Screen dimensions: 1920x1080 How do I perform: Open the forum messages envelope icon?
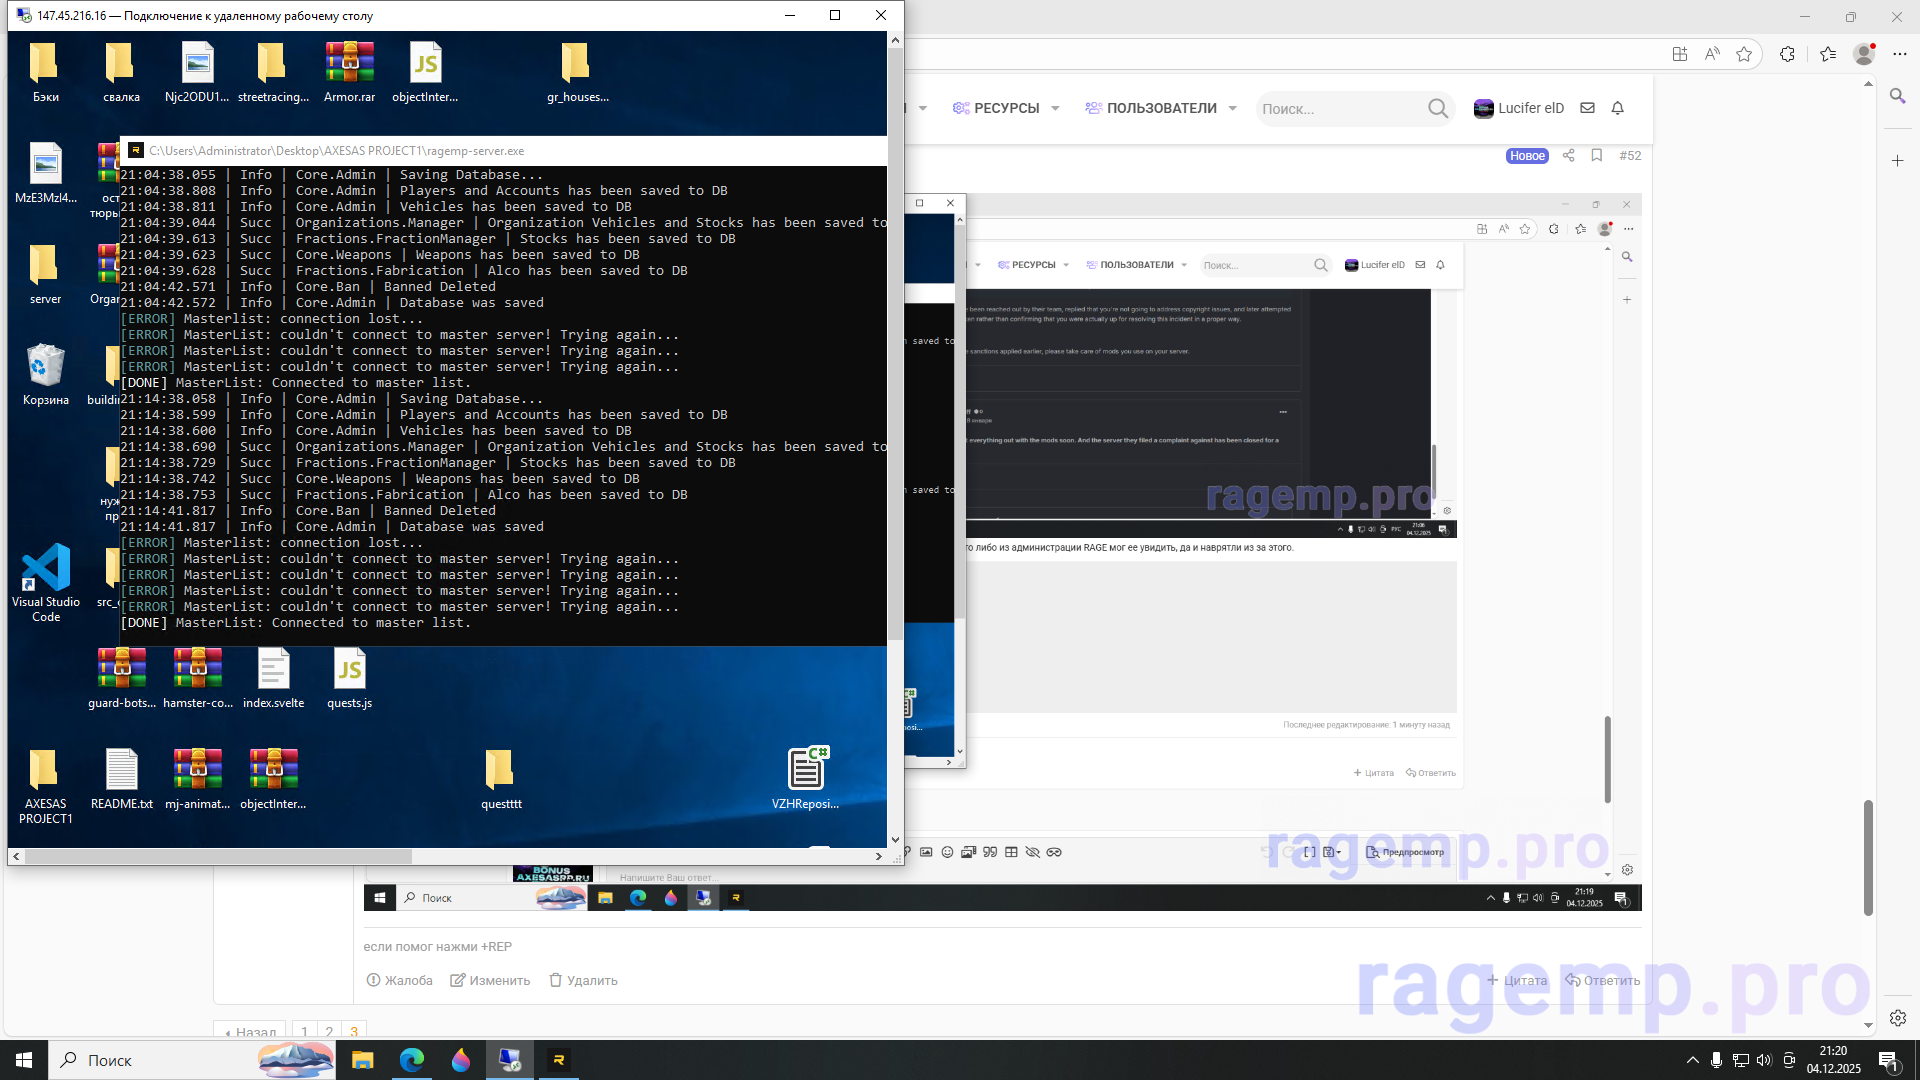[1587, 108]
